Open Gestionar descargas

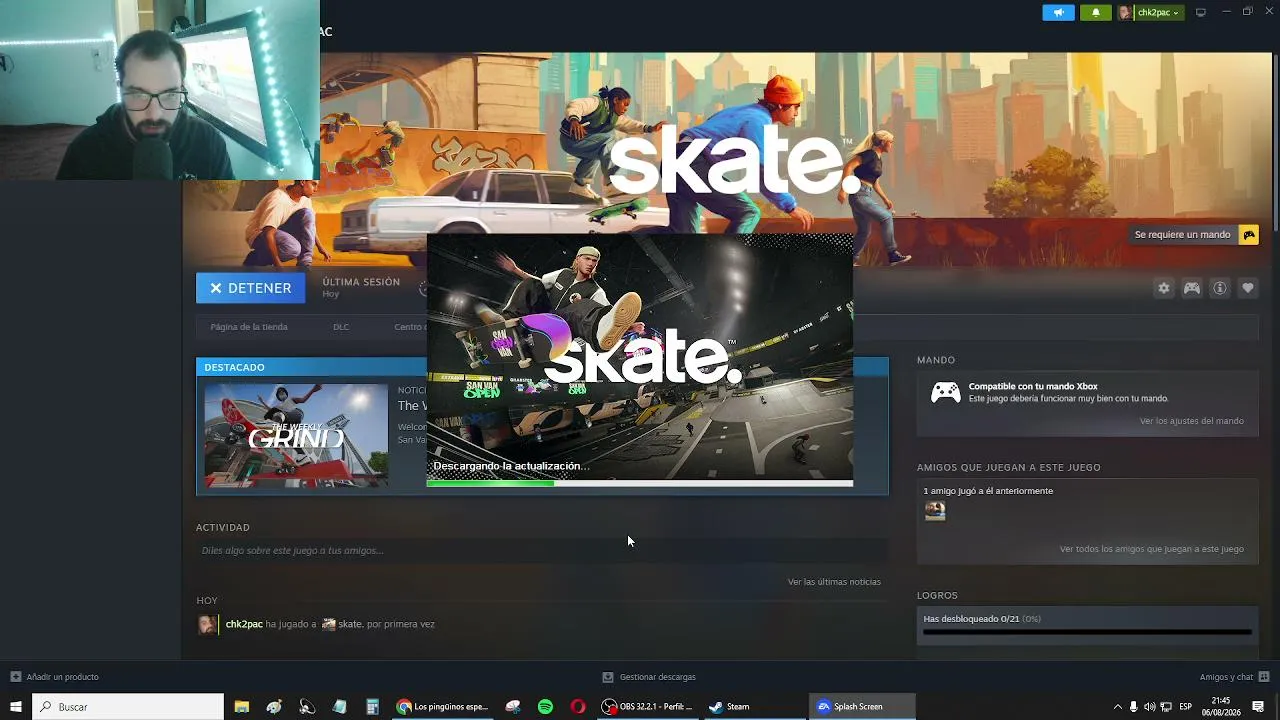tap(657, 677)
